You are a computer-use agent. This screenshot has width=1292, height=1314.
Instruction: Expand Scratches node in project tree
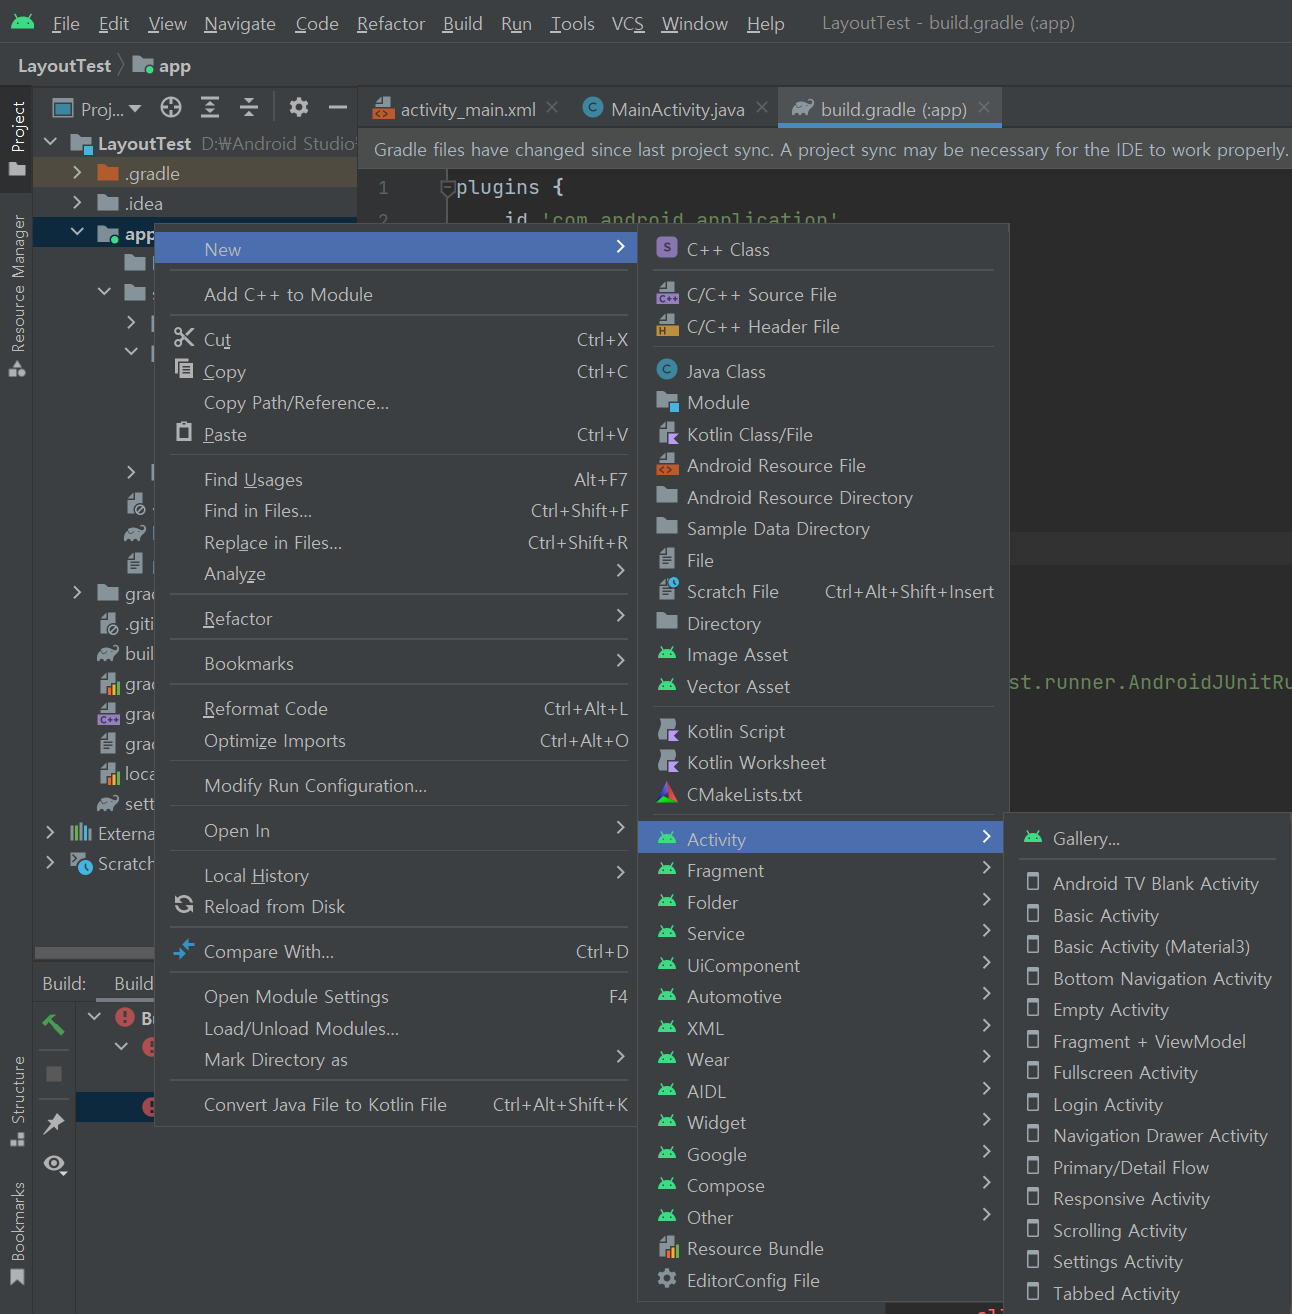pos(50,862)
